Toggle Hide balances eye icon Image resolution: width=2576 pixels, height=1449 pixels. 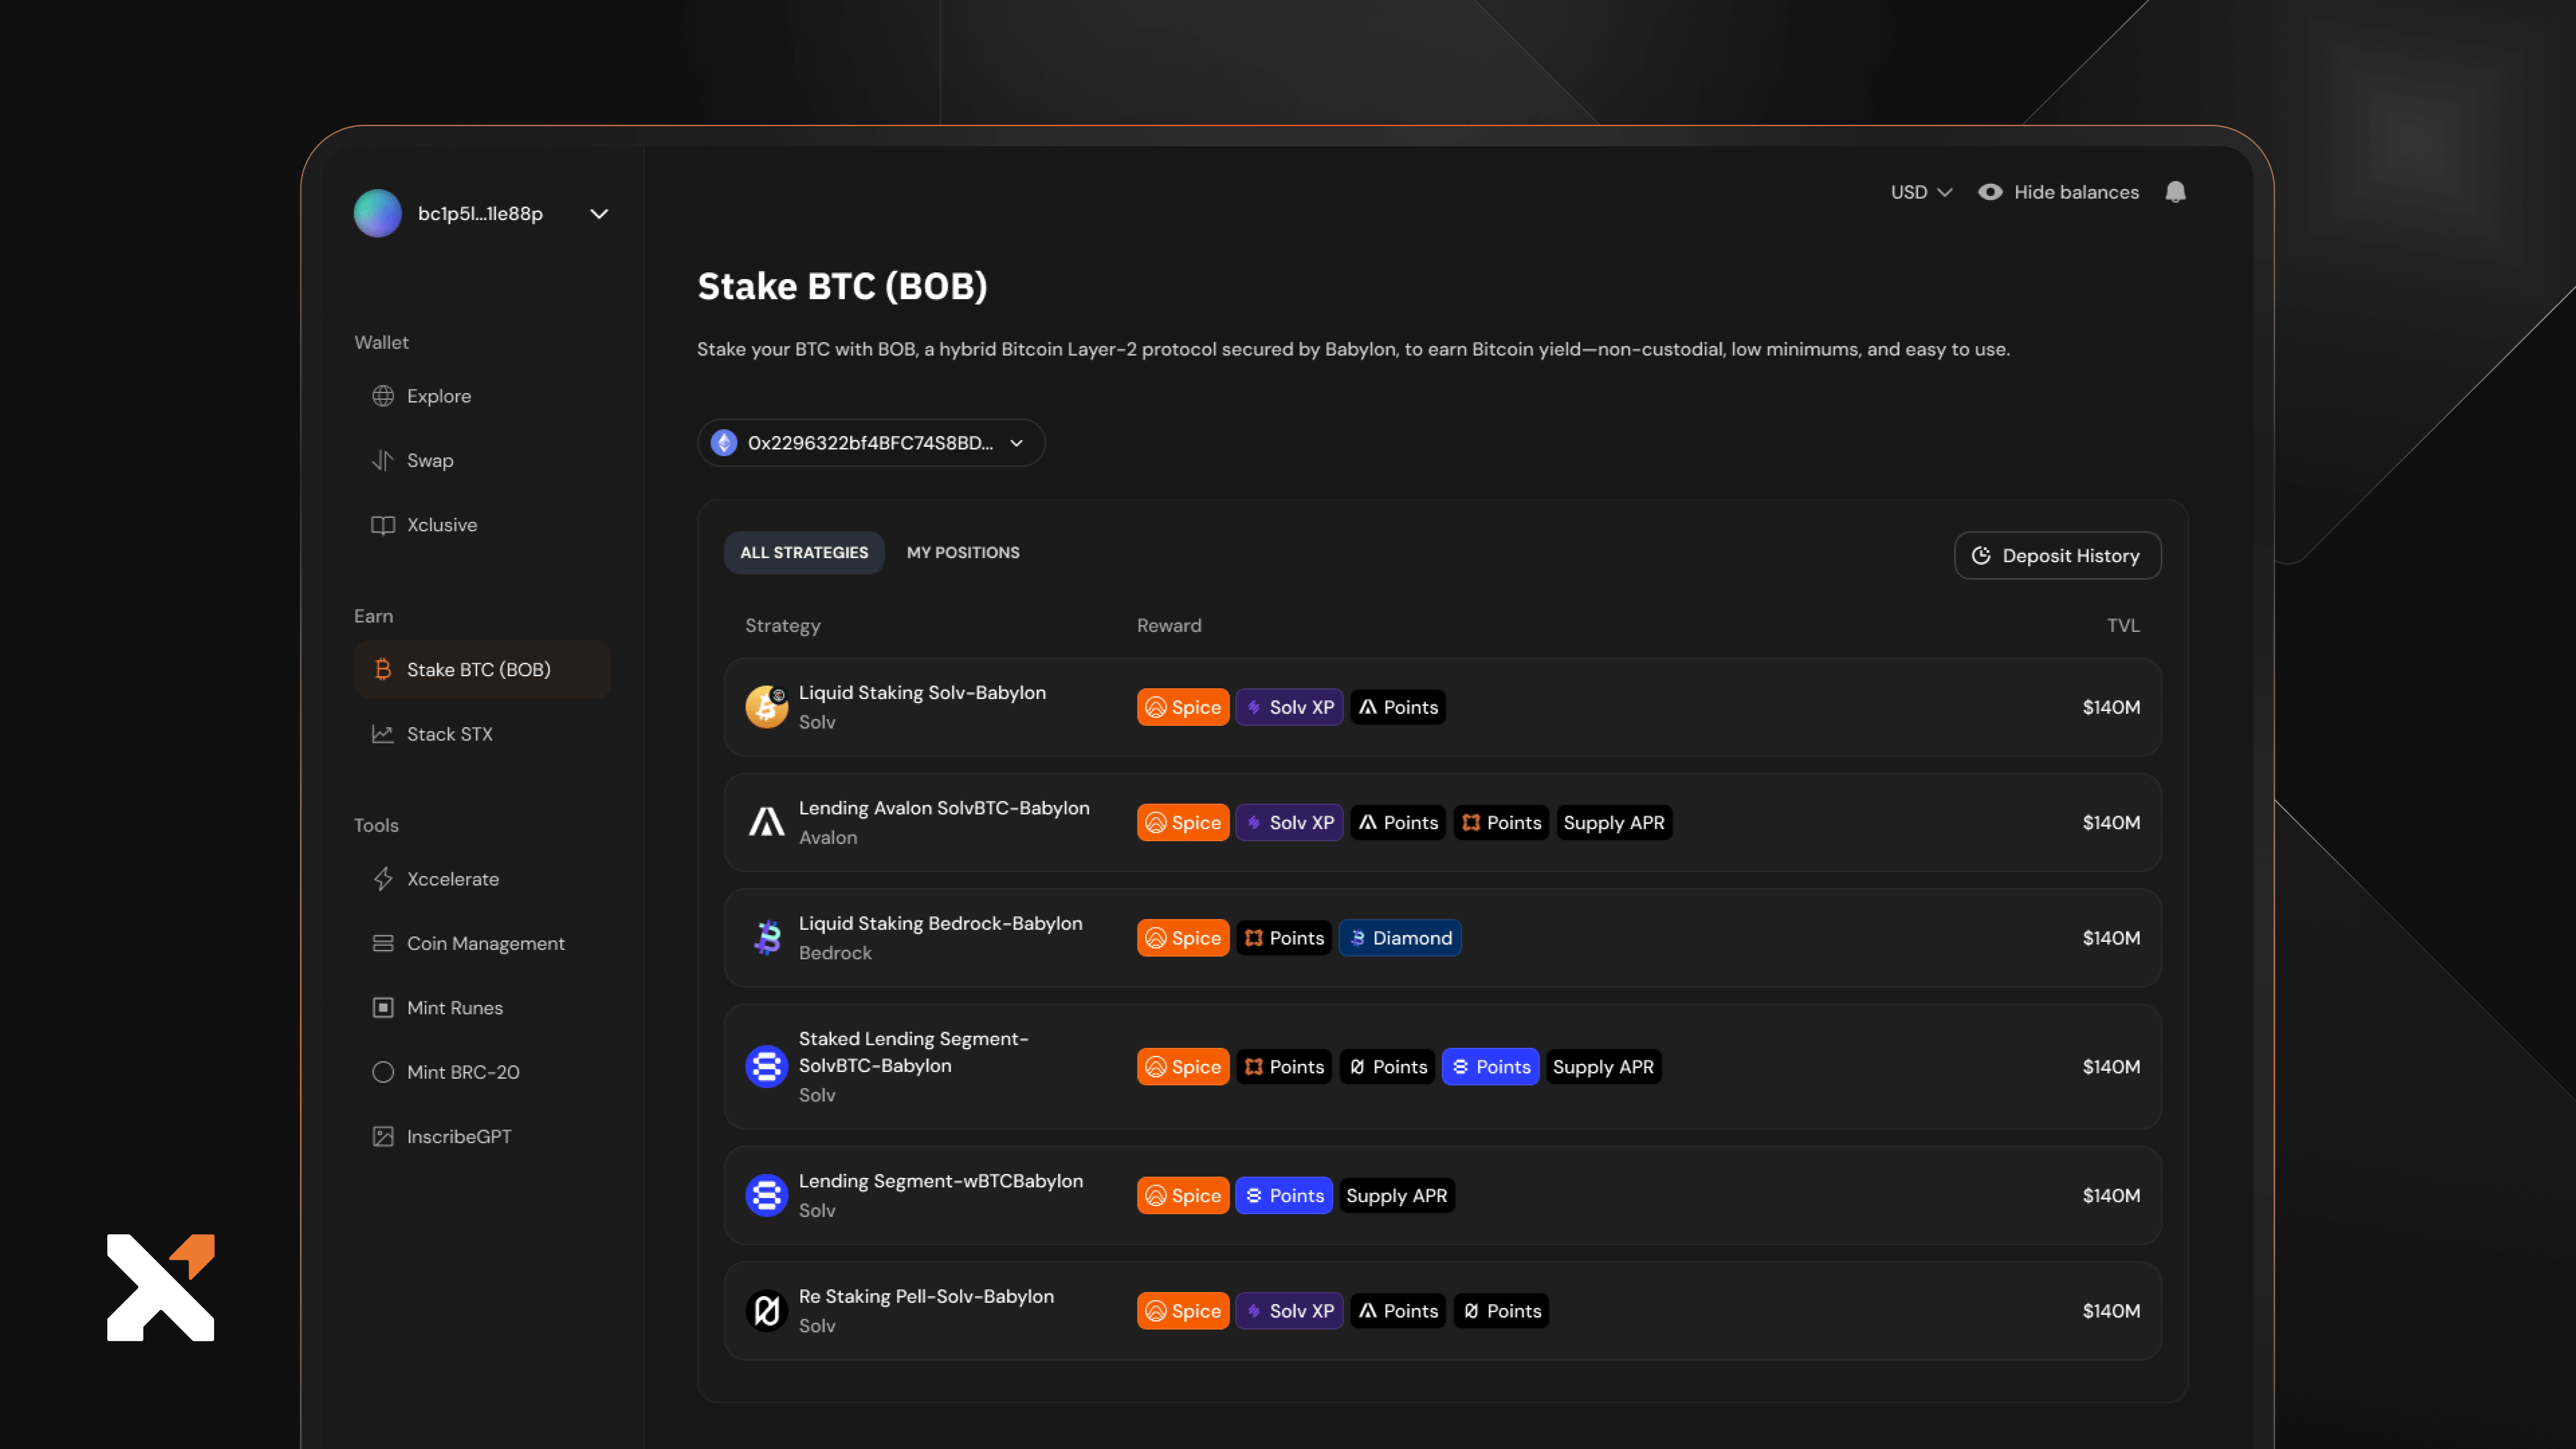[x=1990, y=192]
